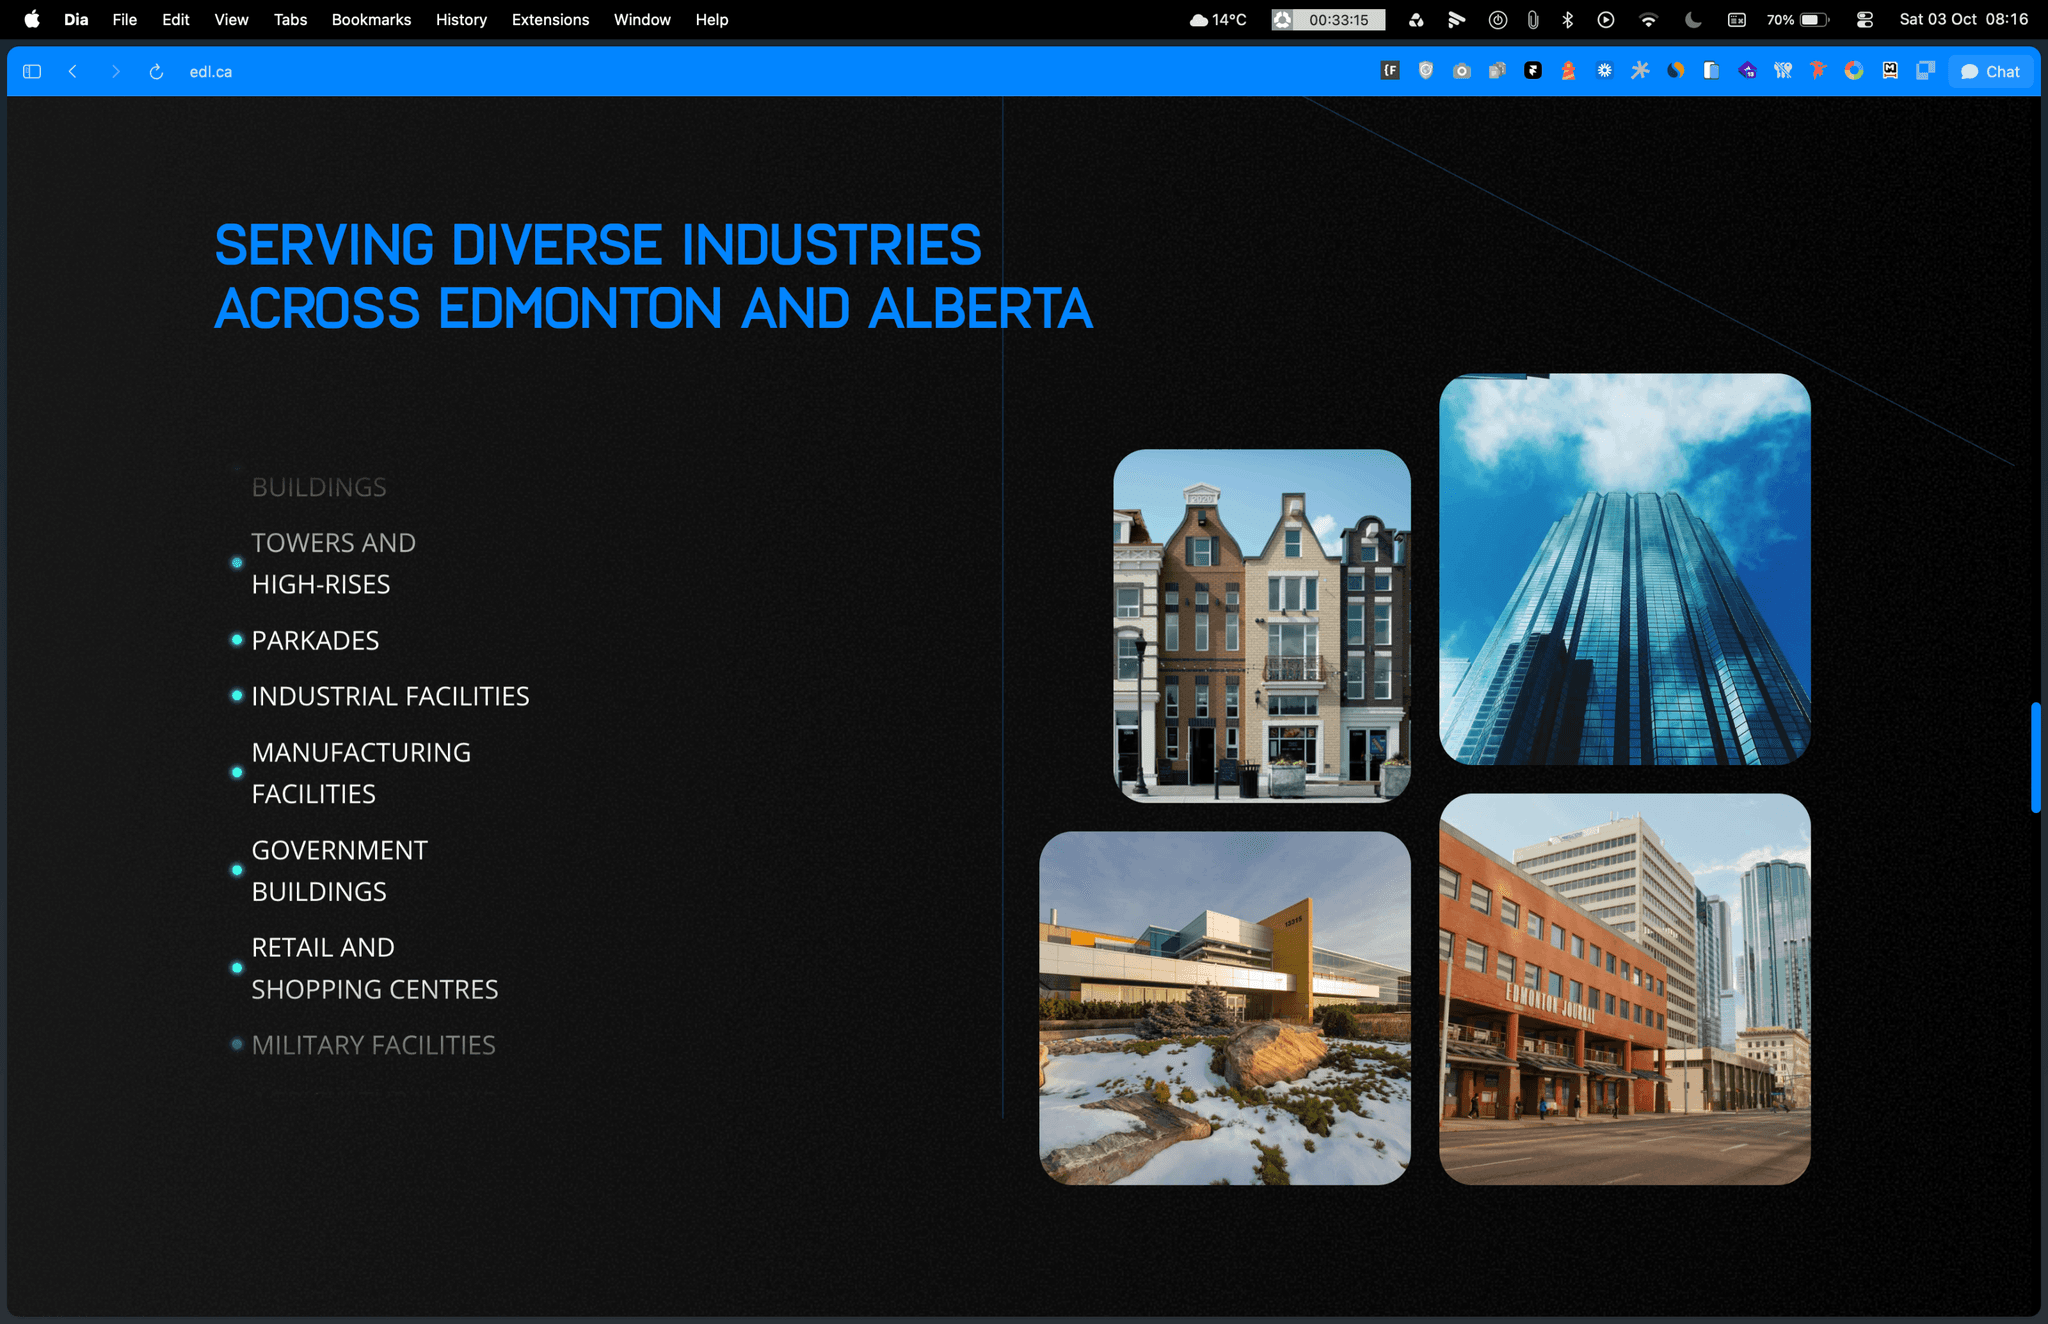
Task: Open the Tabs menu
Action: click(x=290, y=20)
